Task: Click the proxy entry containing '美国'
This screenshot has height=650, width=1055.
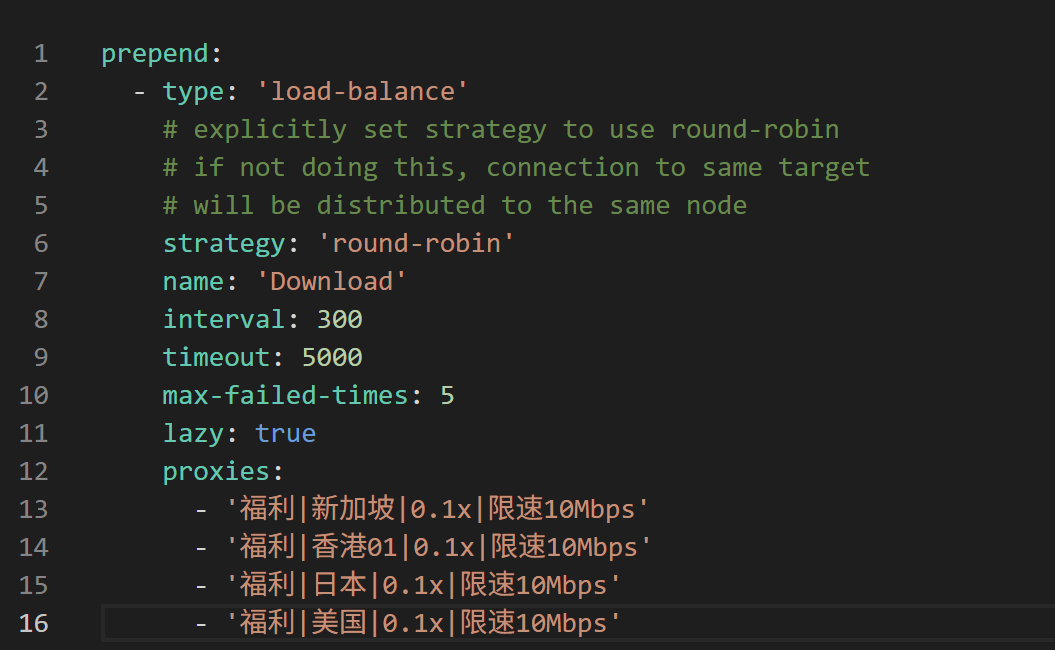Action: (x=423, y=623)
